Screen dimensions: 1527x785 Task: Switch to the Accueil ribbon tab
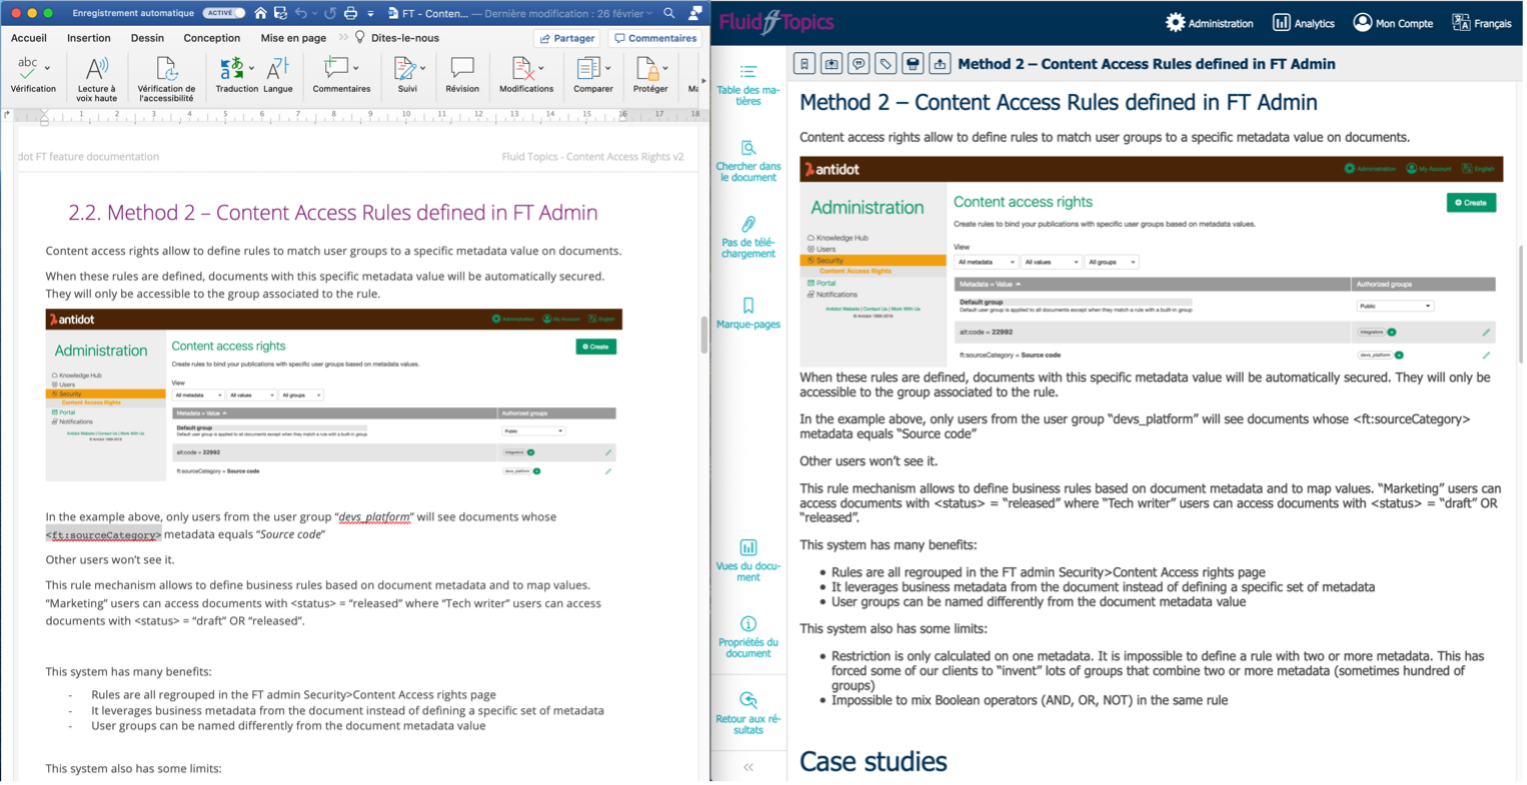(x=29, y=38)
